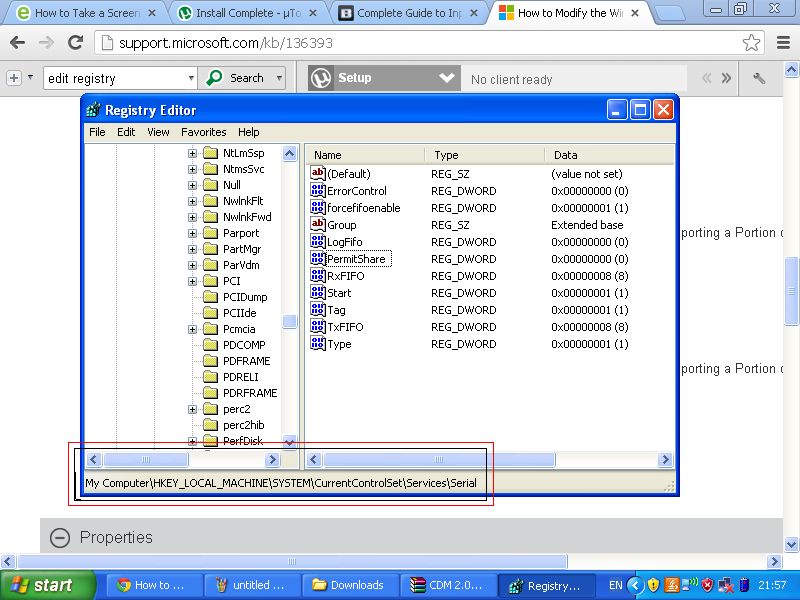Switch to the How to Take a Screen tab
This screenshot has width=800, height=600.
pos(86,13)
